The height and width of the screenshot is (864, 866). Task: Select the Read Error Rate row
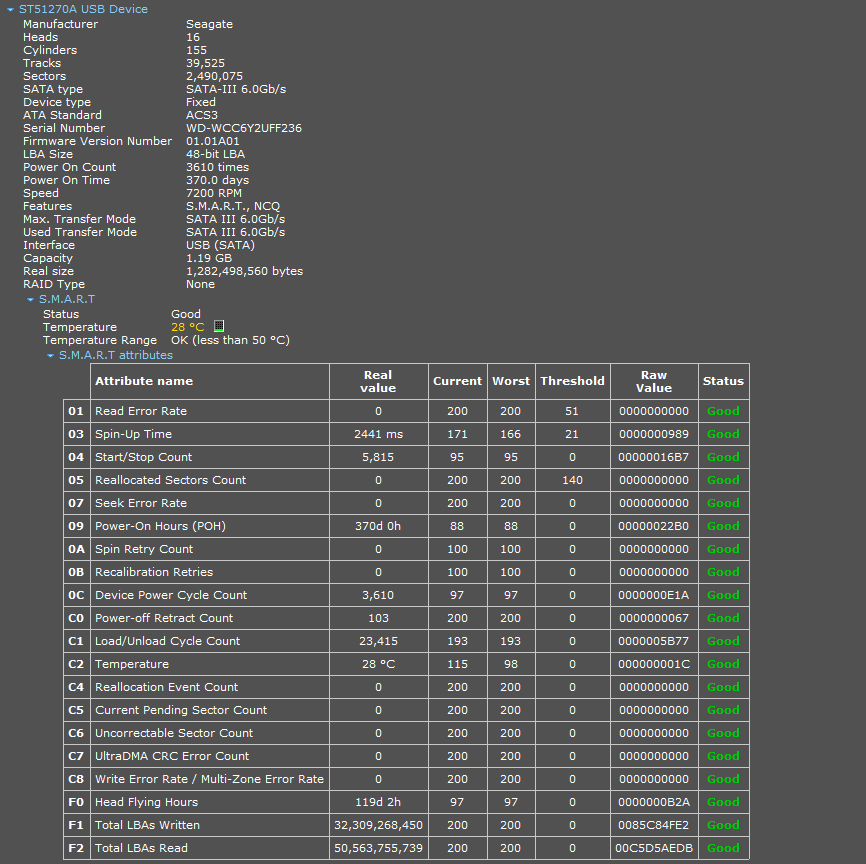click(406, 411)
